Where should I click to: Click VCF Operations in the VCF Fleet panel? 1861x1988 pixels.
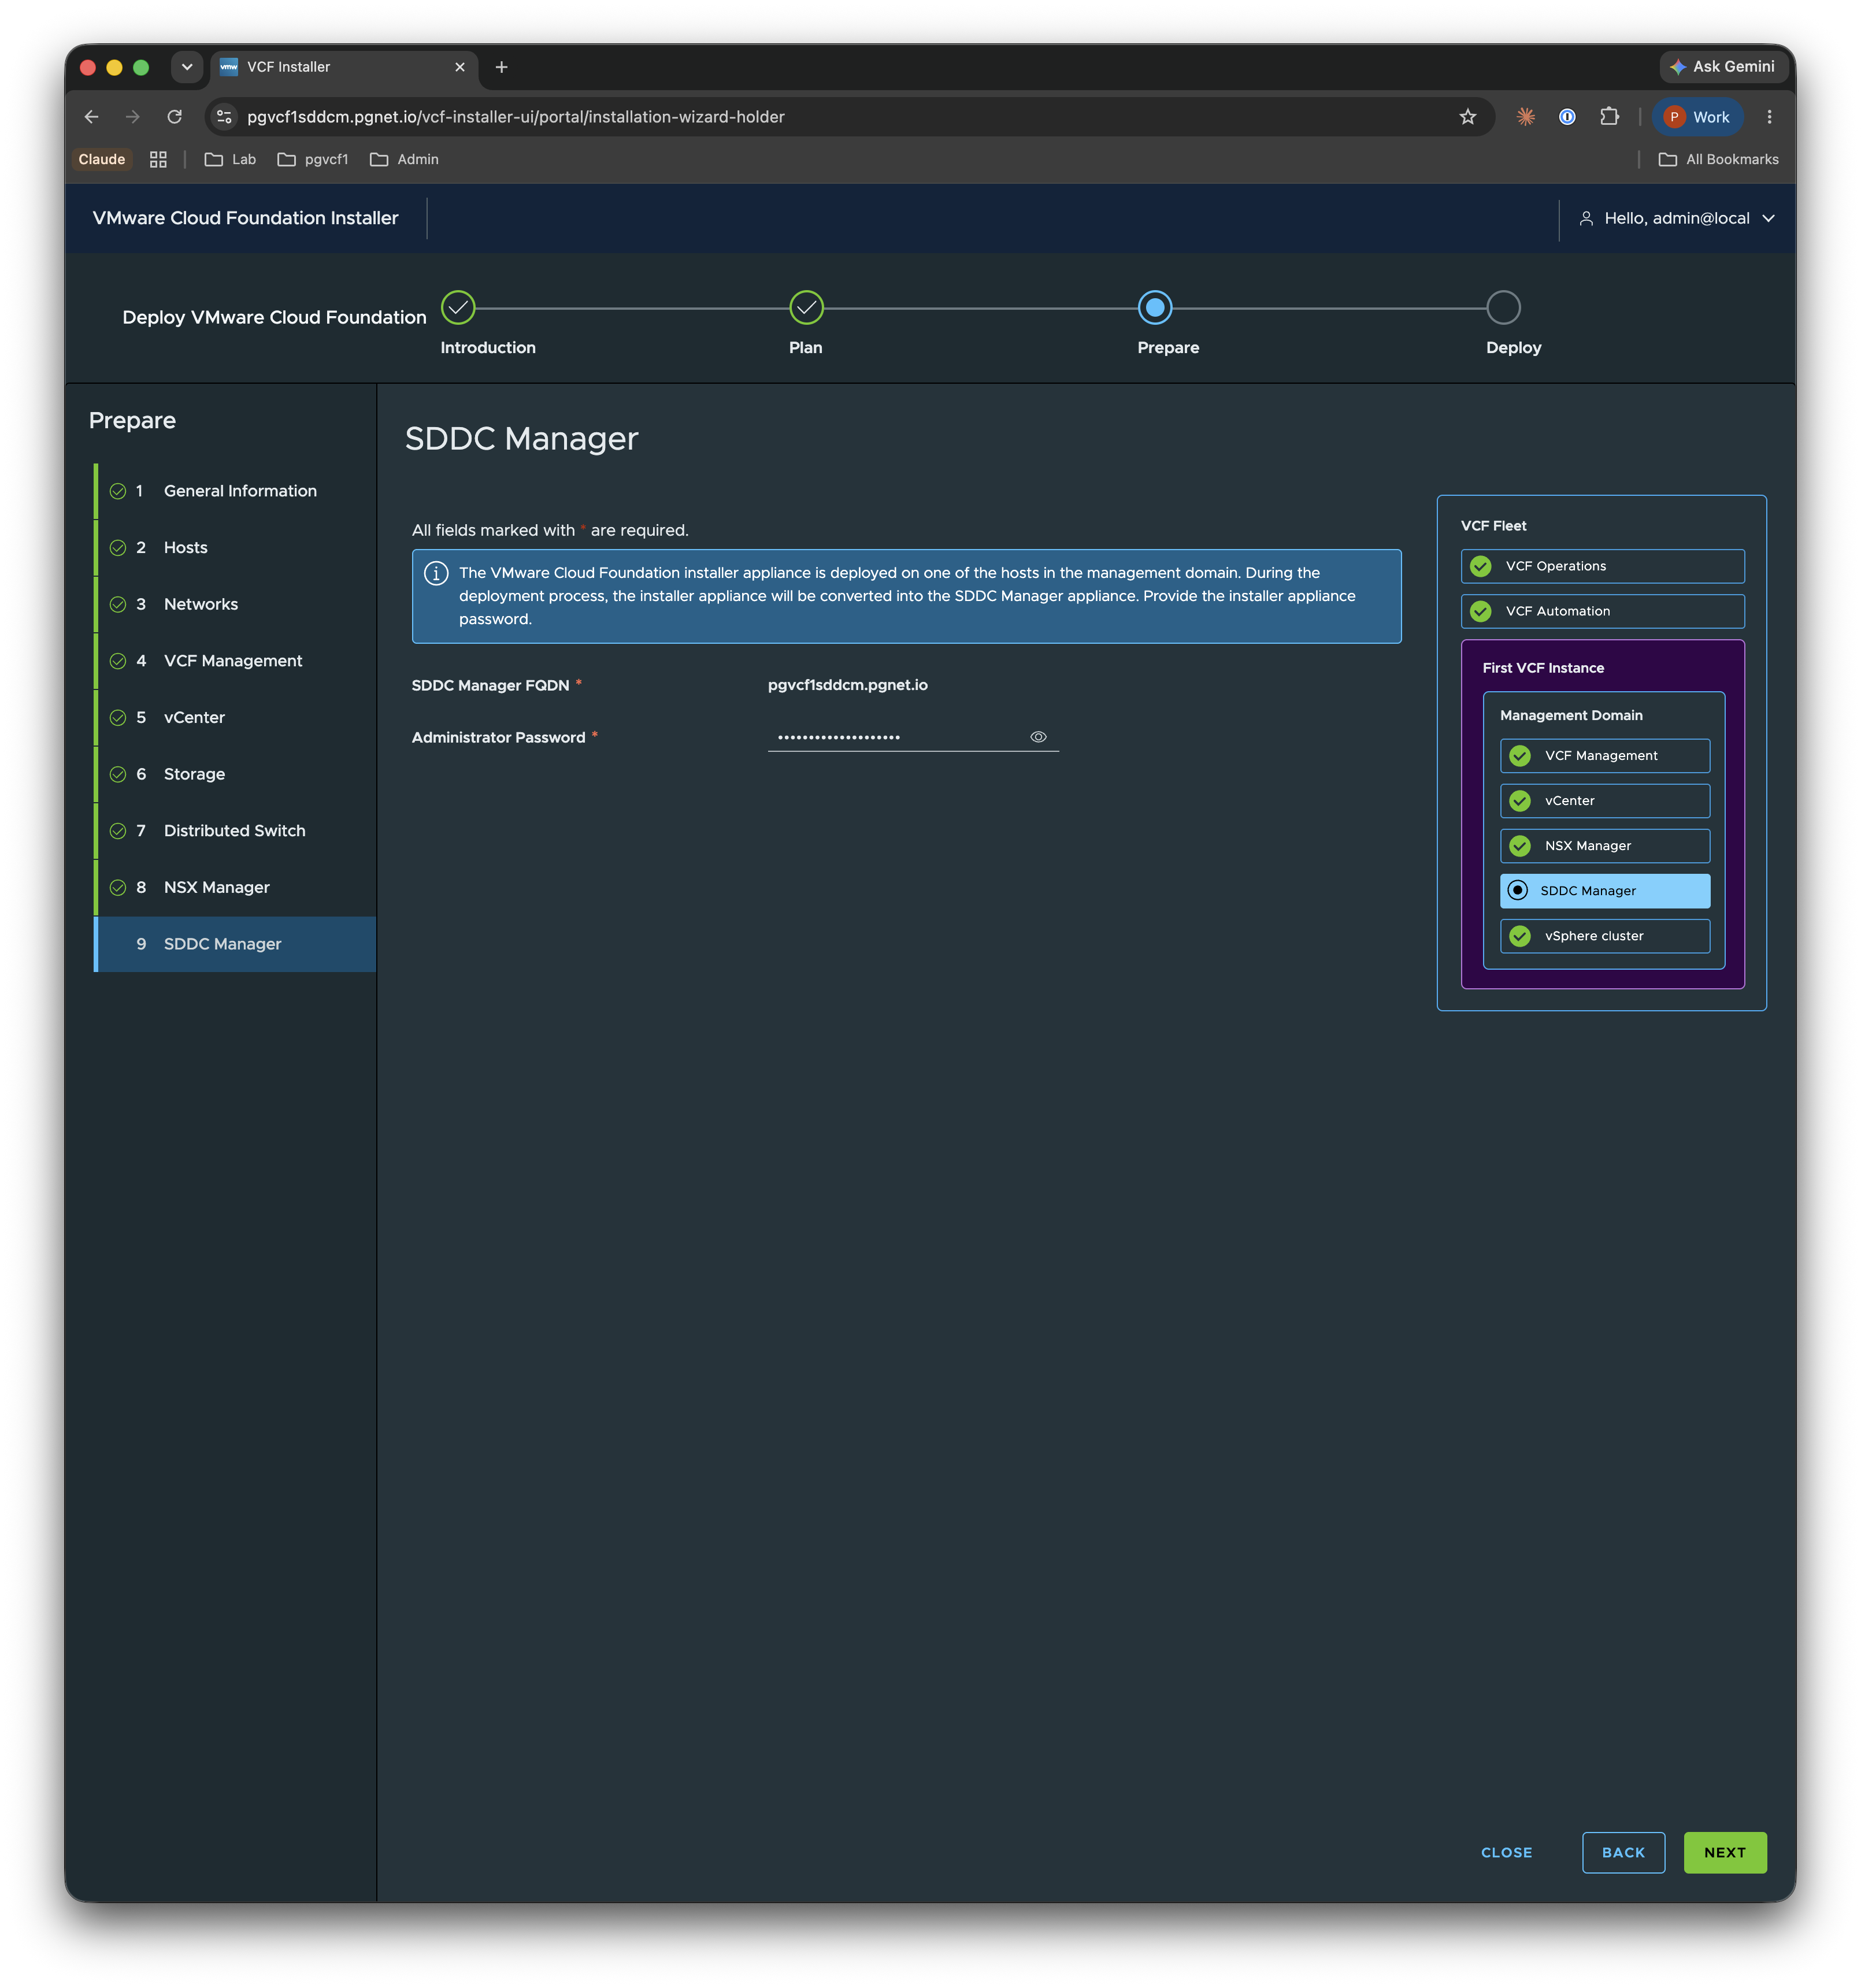(1602, 566)
